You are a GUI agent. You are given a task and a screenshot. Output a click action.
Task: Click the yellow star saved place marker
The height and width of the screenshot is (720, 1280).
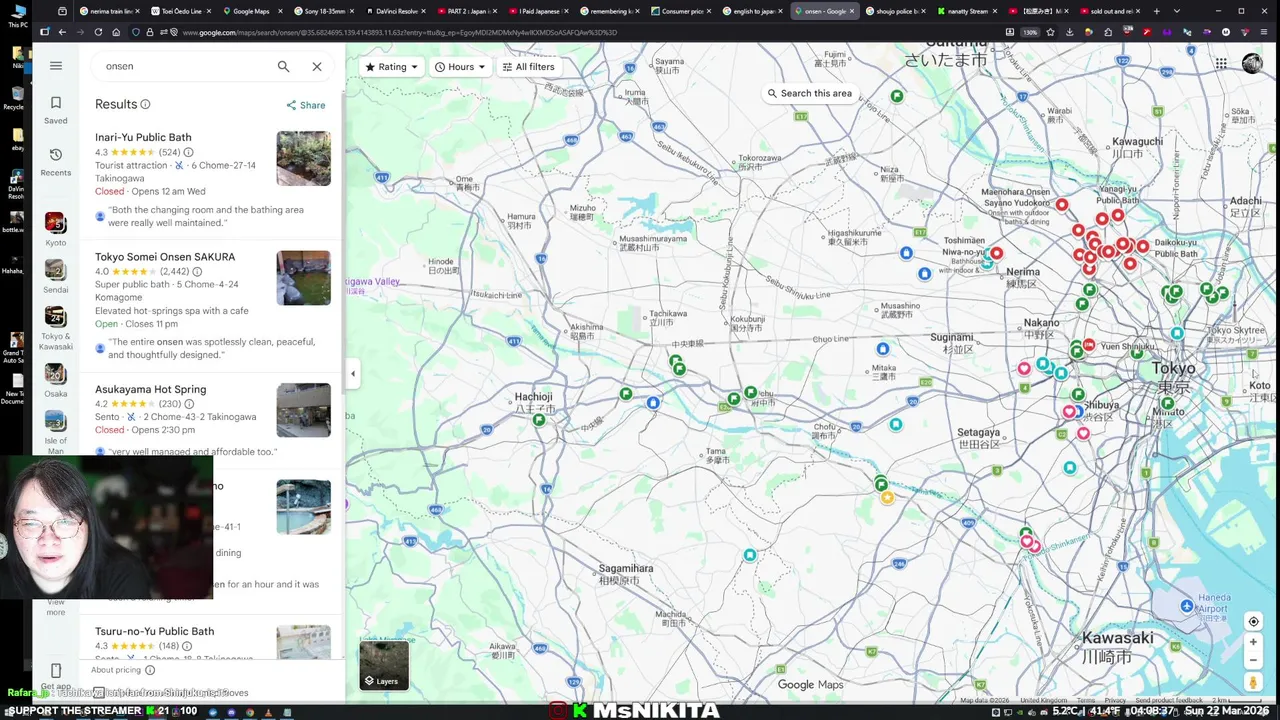887,497
